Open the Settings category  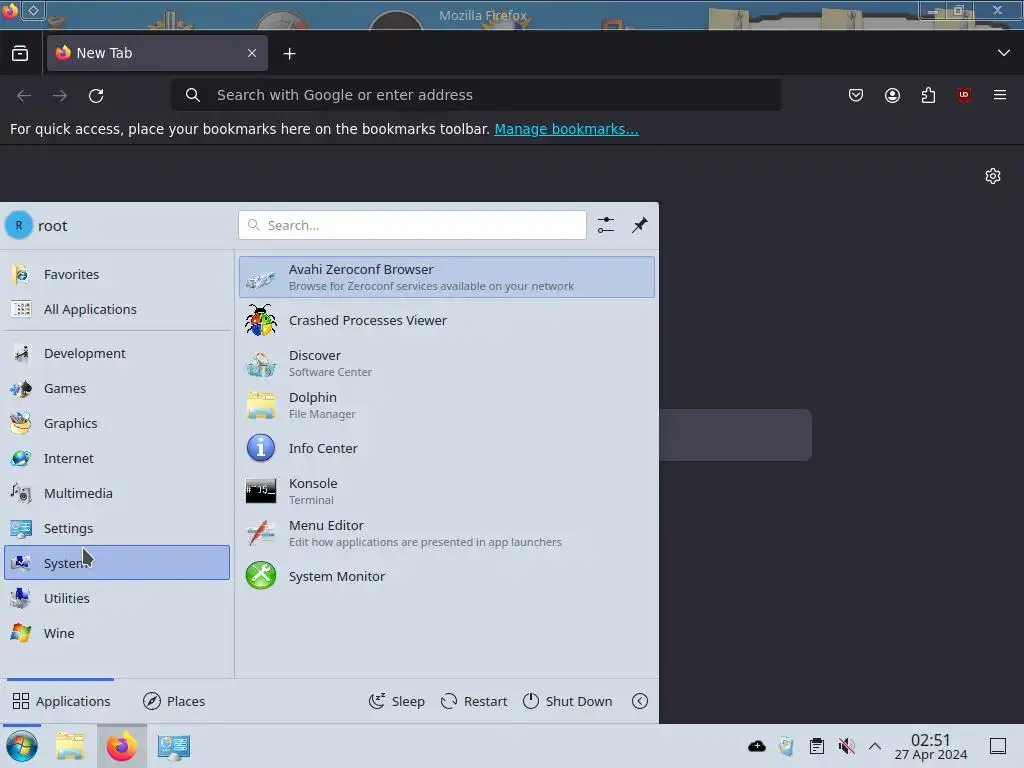click(x=117, y=528)
